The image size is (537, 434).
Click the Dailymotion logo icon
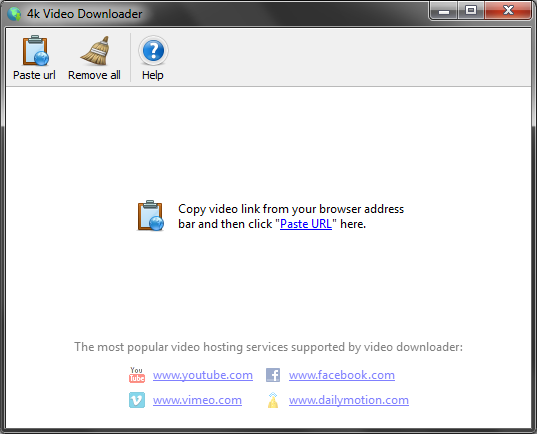[x=273, y=400]
